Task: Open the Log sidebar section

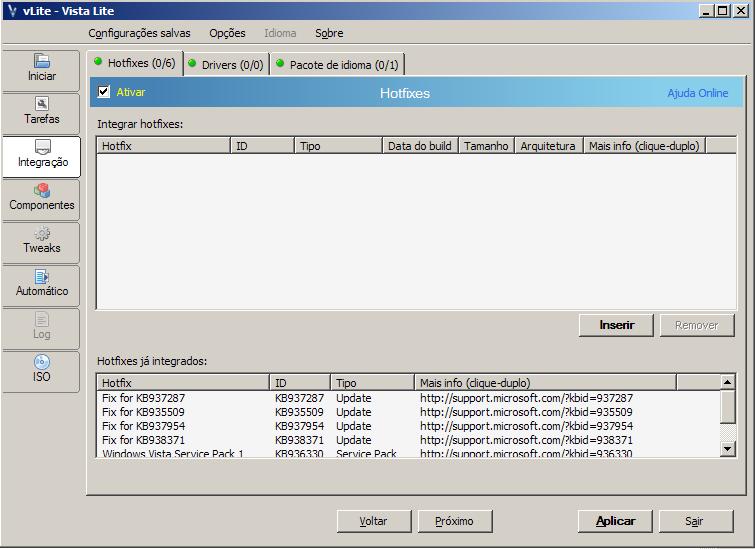Action: (41, 328)
